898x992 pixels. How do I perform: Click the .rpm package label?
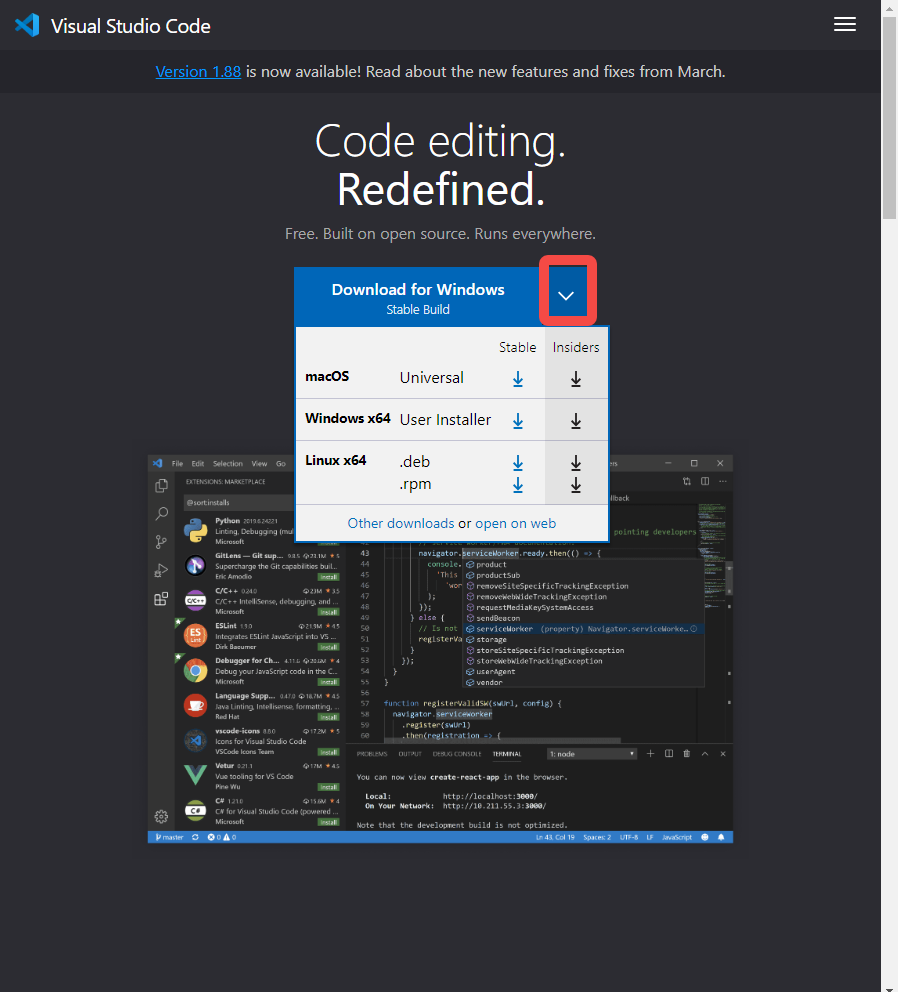coord(415,484)
